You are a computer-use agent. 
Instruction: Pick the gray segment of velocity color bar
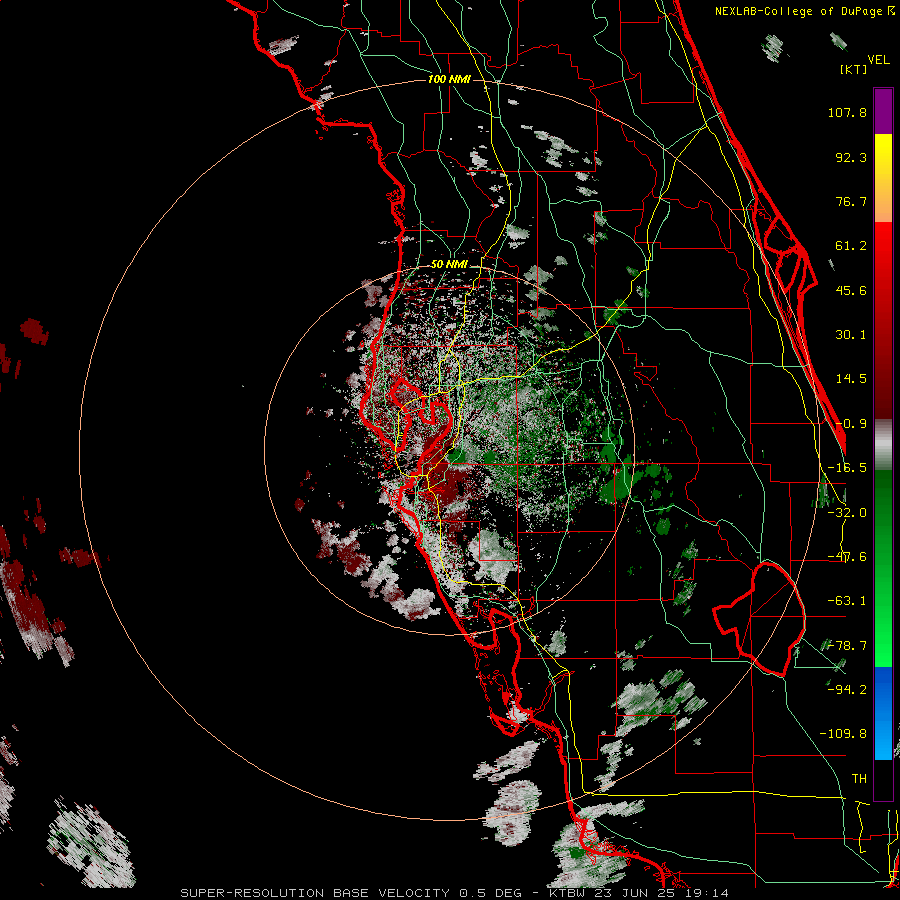883,445
